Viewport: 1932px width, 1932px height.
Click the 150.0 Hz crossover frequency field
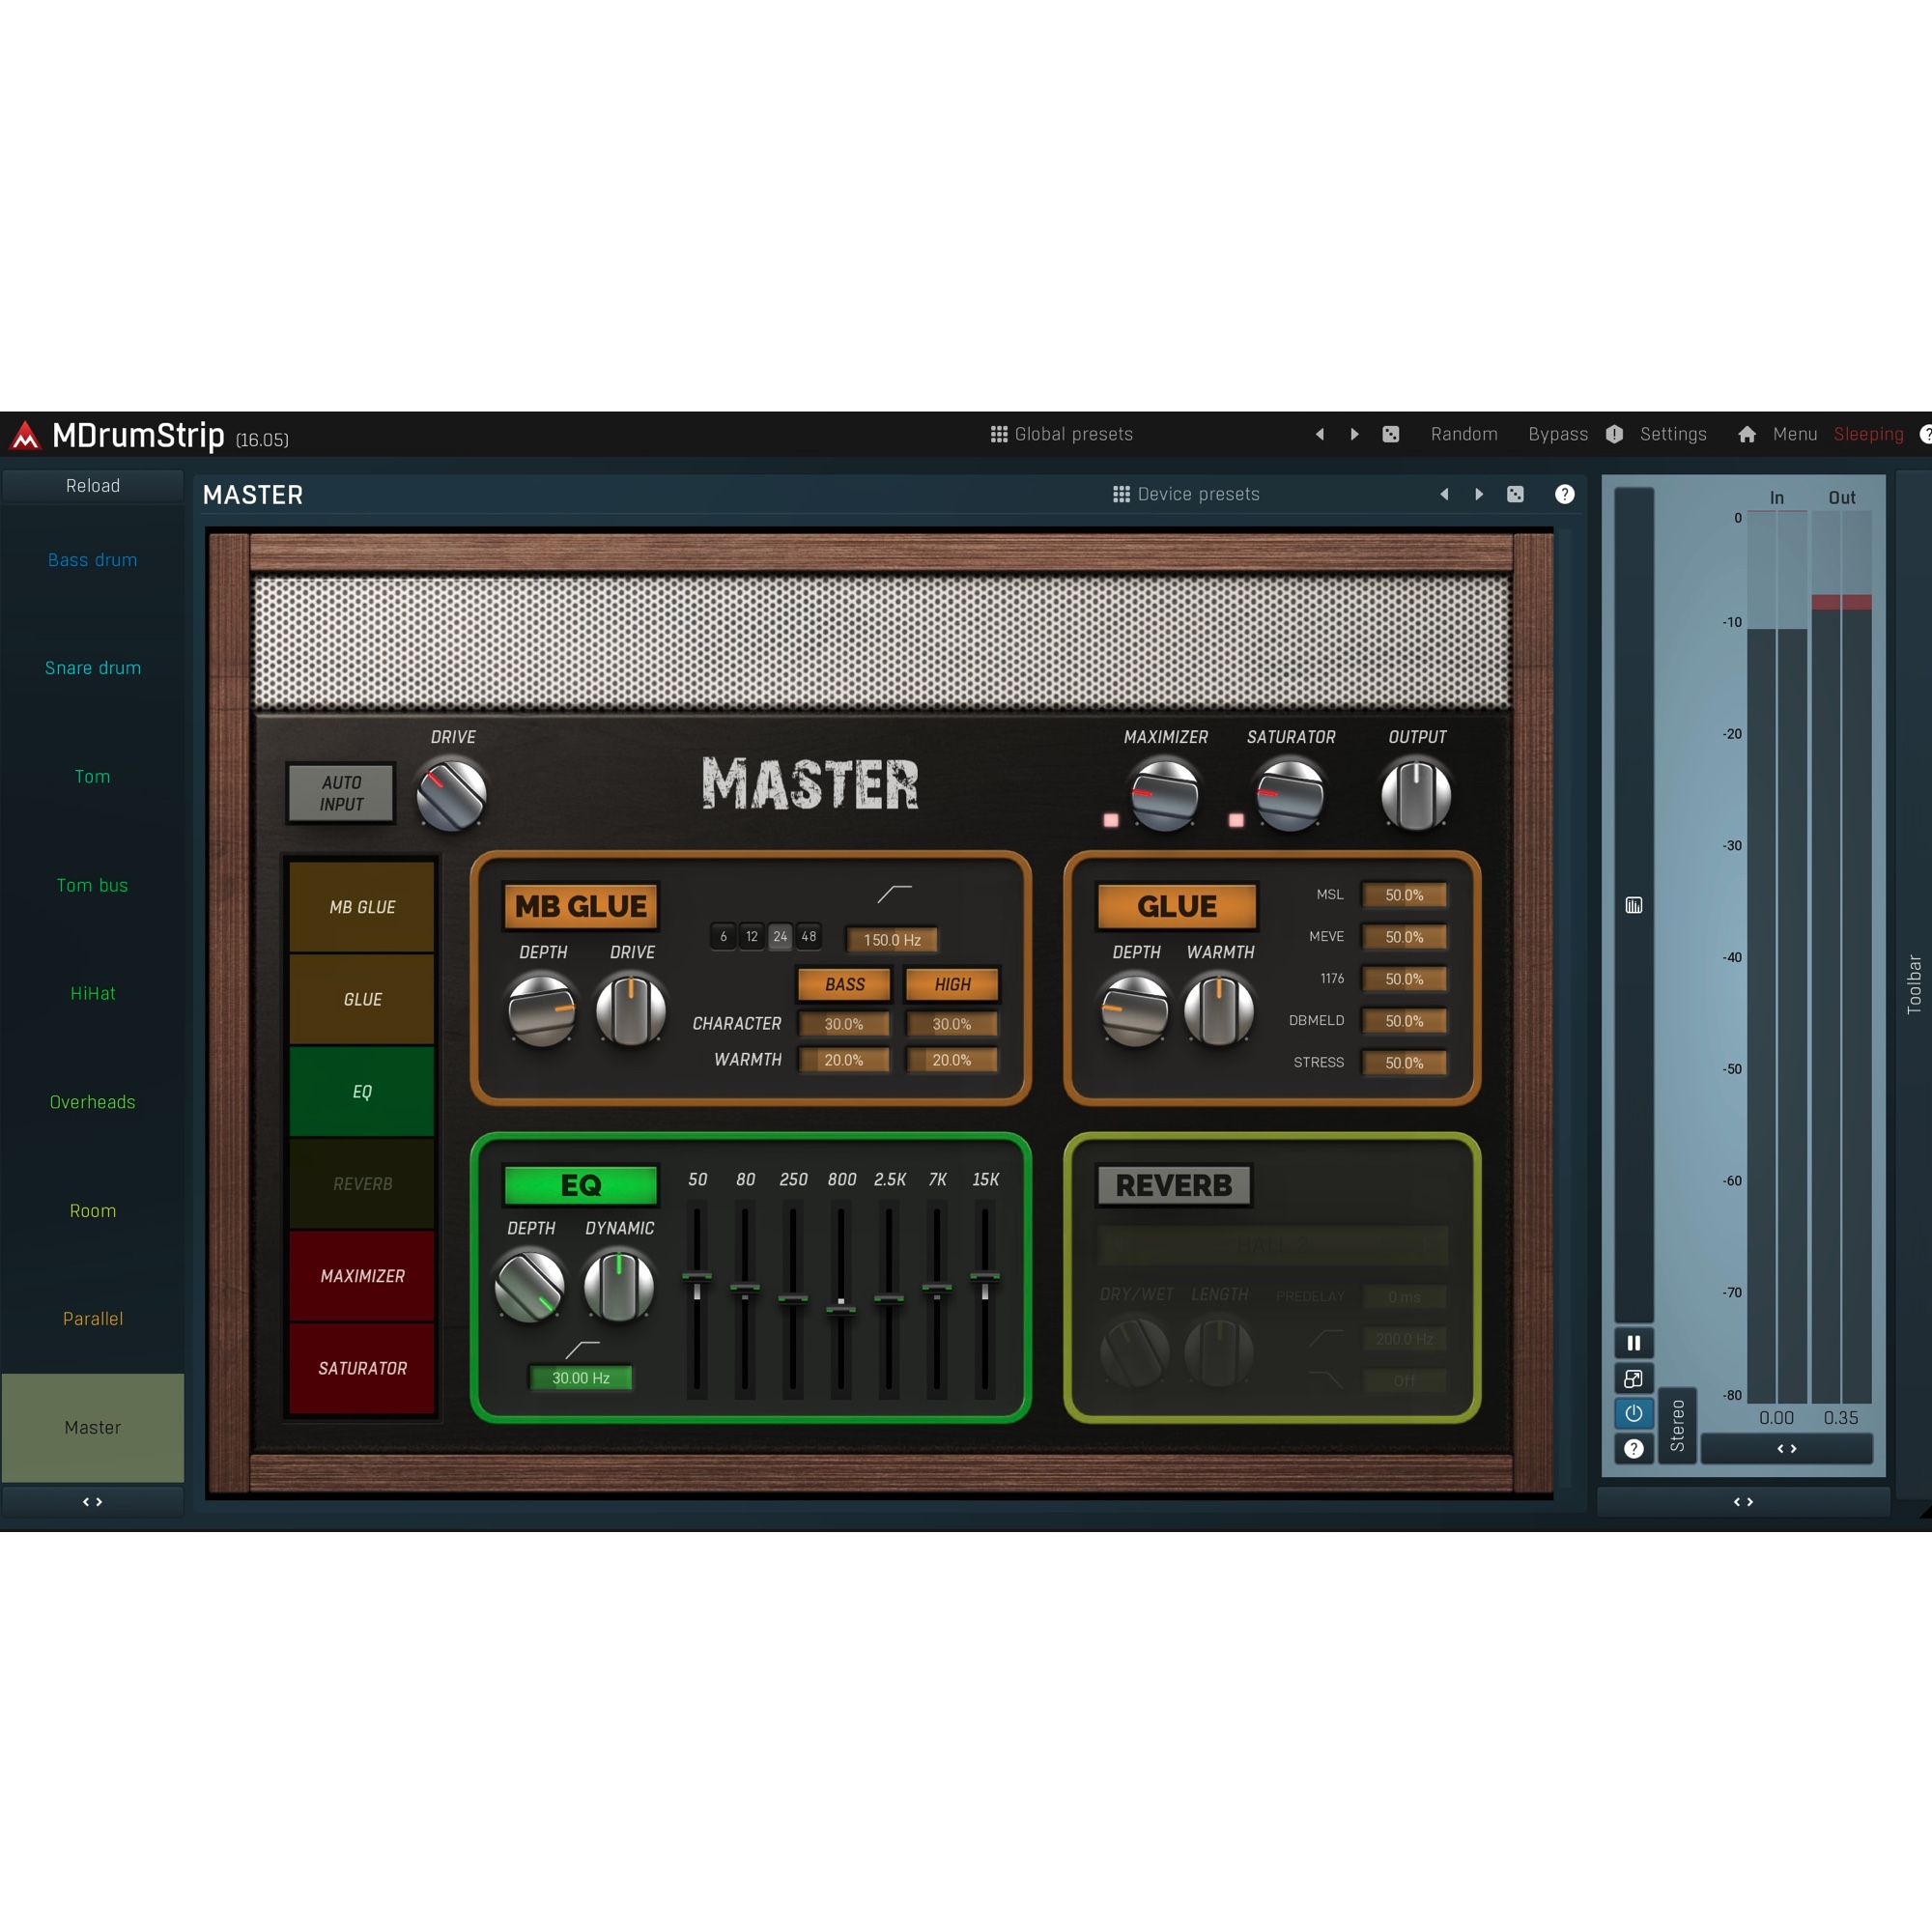[x=890, y=939]
